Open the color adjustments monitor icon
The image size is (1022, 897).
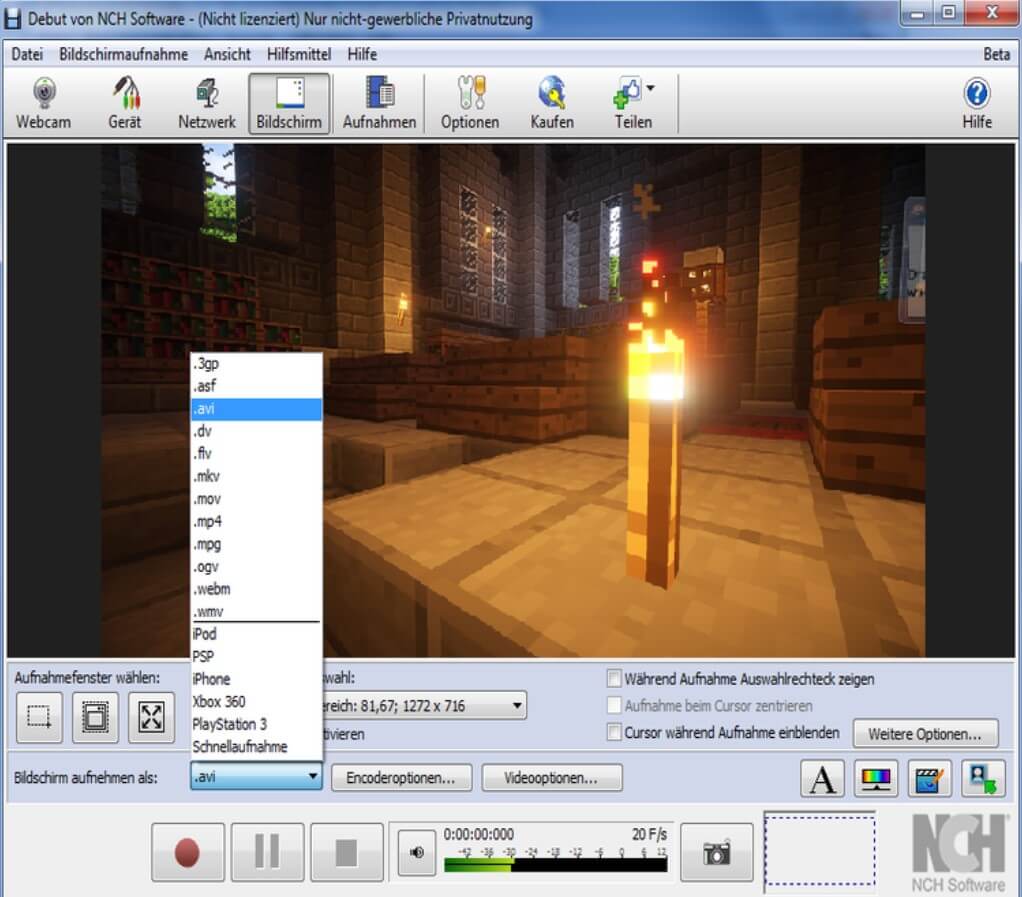[877, 779]
